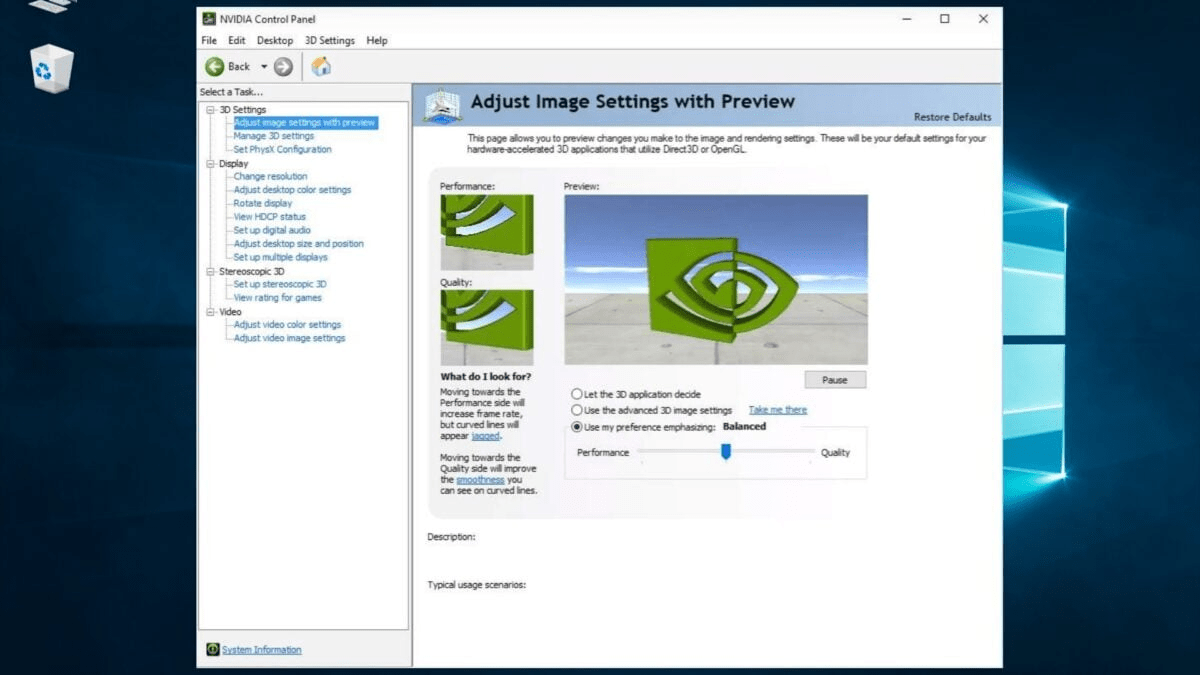Collapse the Stereoscopic 3D tree node
This screenshot has width=1200, height=675.
tap(211, 271)
